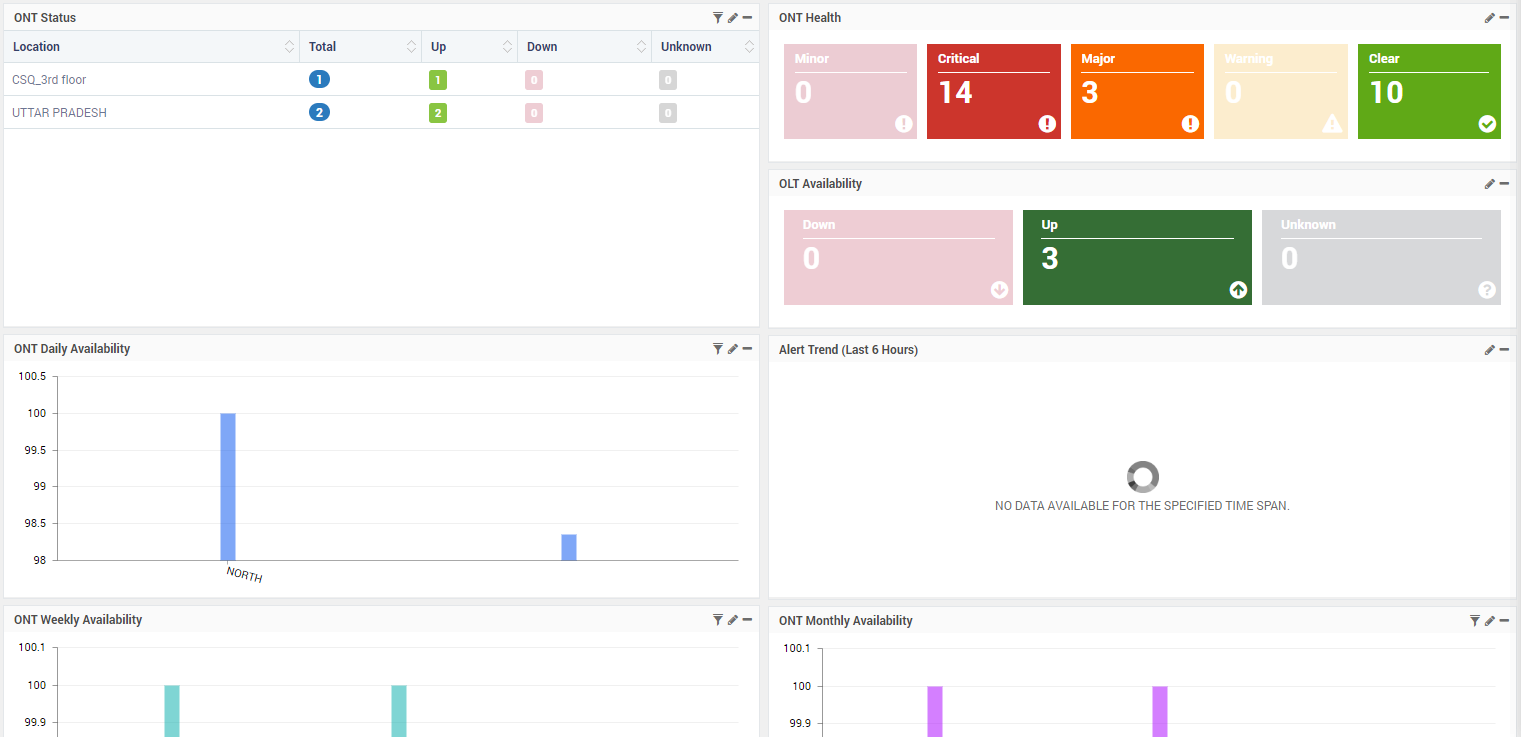Minimize the ONT Health panel

1504,17
